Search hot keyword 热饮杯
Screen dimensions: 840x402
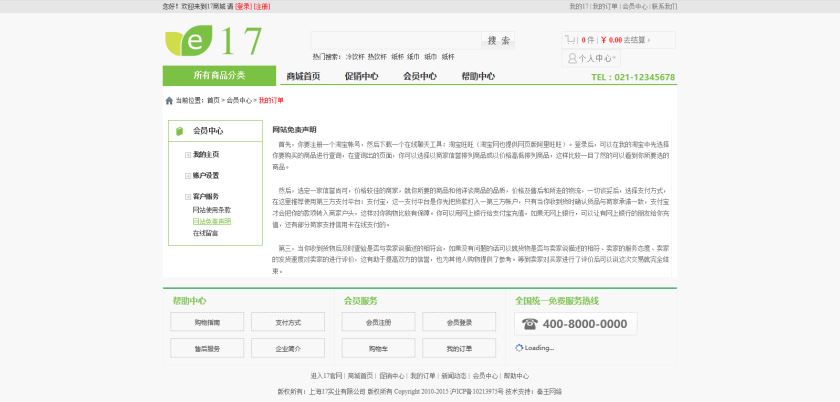(377, 57)
